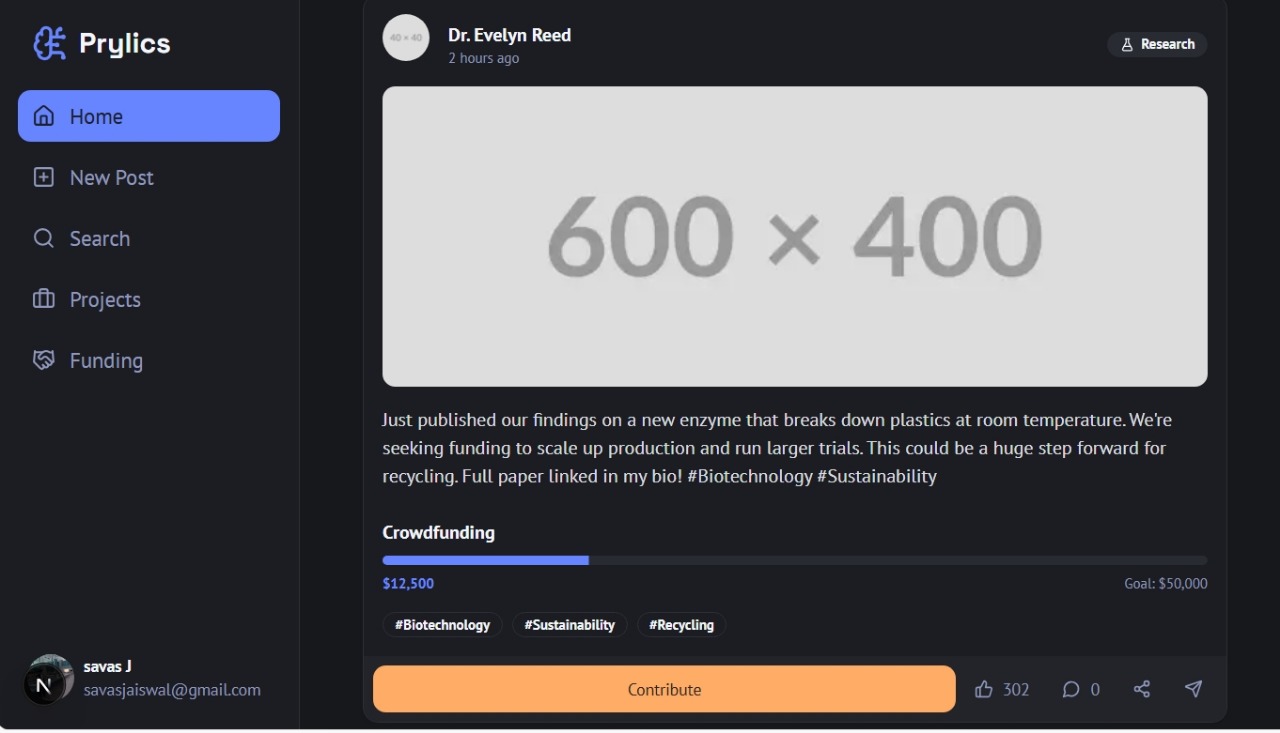Click the Home house icon

(x=44, y=116)
